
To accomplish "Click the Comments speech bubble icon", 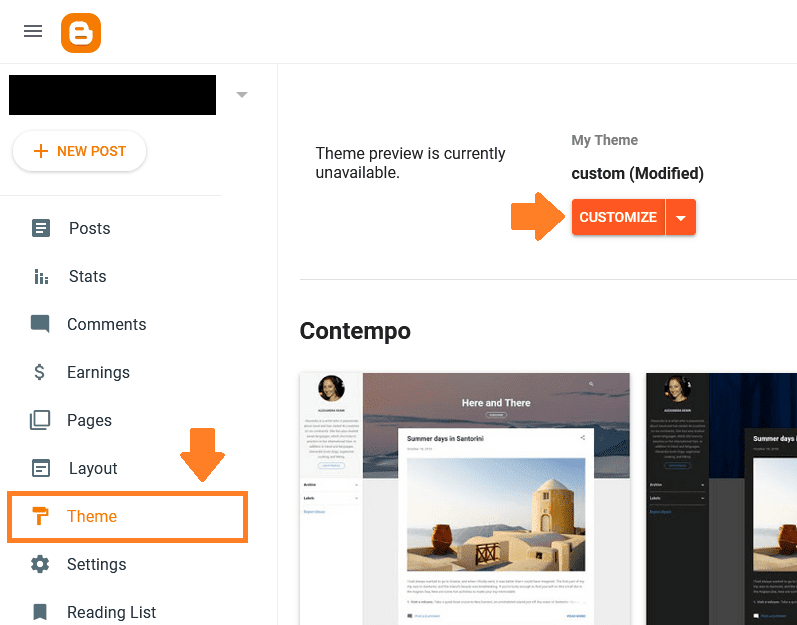I will click(x=40, y=324).
